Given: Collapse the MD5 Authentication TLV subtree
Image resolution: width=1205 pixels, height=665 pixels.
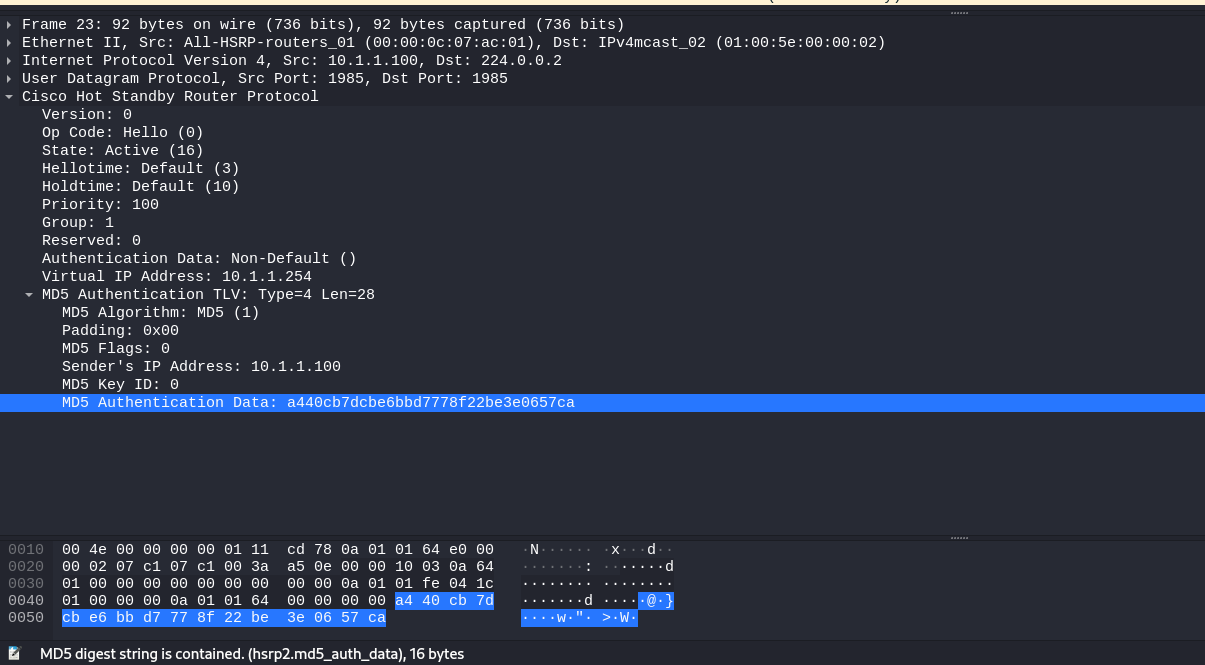Looking at the screenshot, I should coord(28,294).
